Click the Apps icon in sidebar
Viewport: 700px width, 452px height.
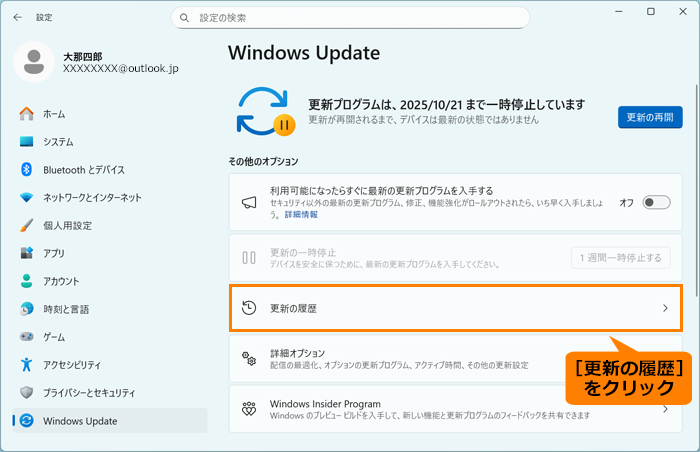(x=26, y=253)
